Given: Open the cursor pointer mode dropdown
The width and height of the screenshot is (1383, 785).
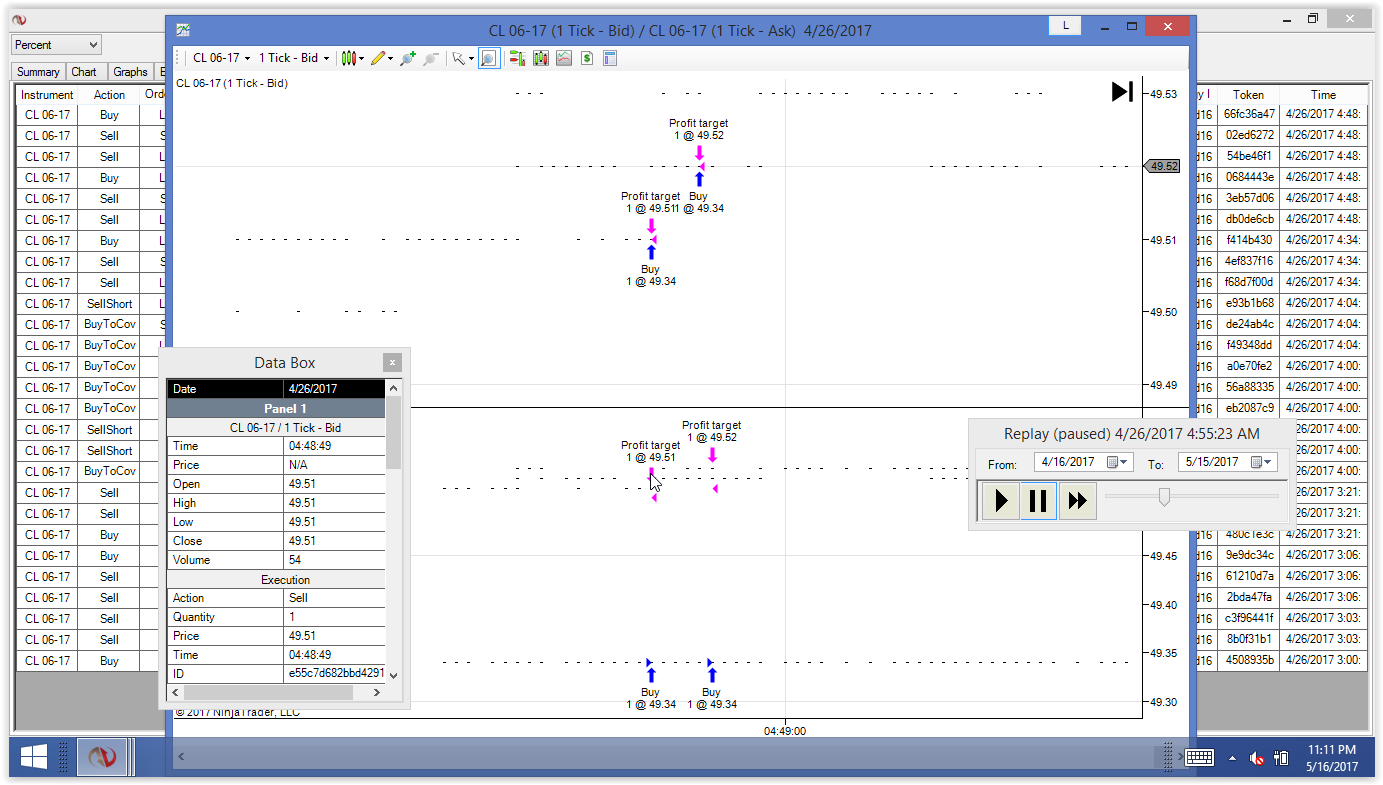Looking at the screenshot, I should coord(463,58).
